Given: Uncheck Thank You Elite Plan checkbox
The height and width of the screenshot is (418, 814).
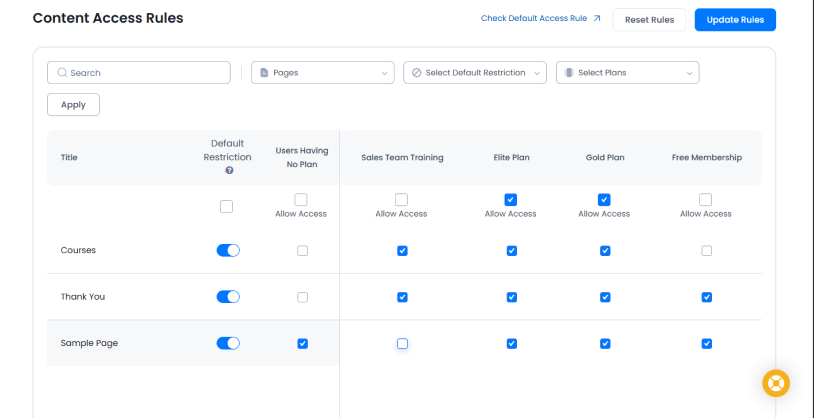Looking at the screenshot, I should [512, 297].
